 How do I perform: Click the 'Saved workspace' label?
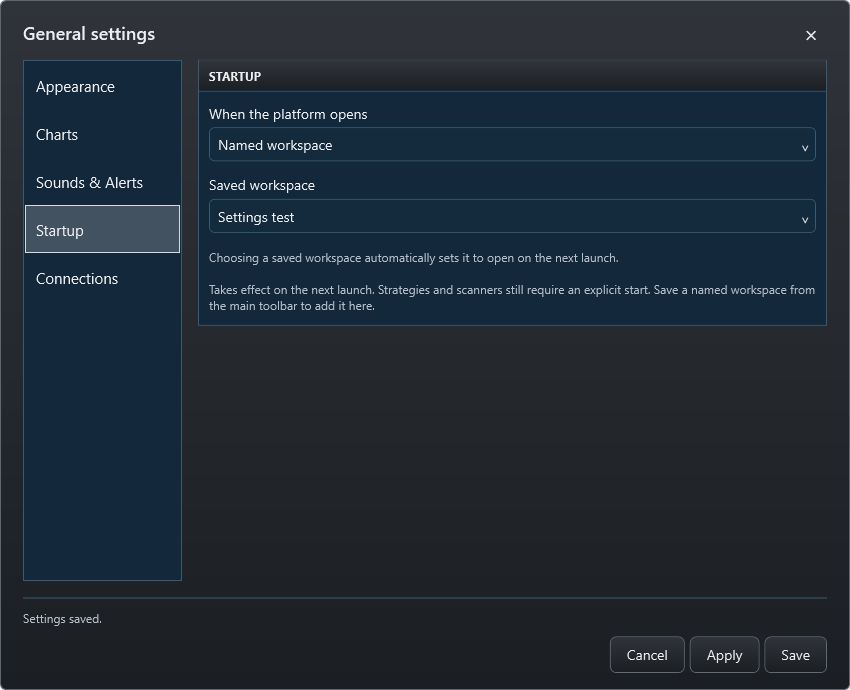[x=262, y=185]
